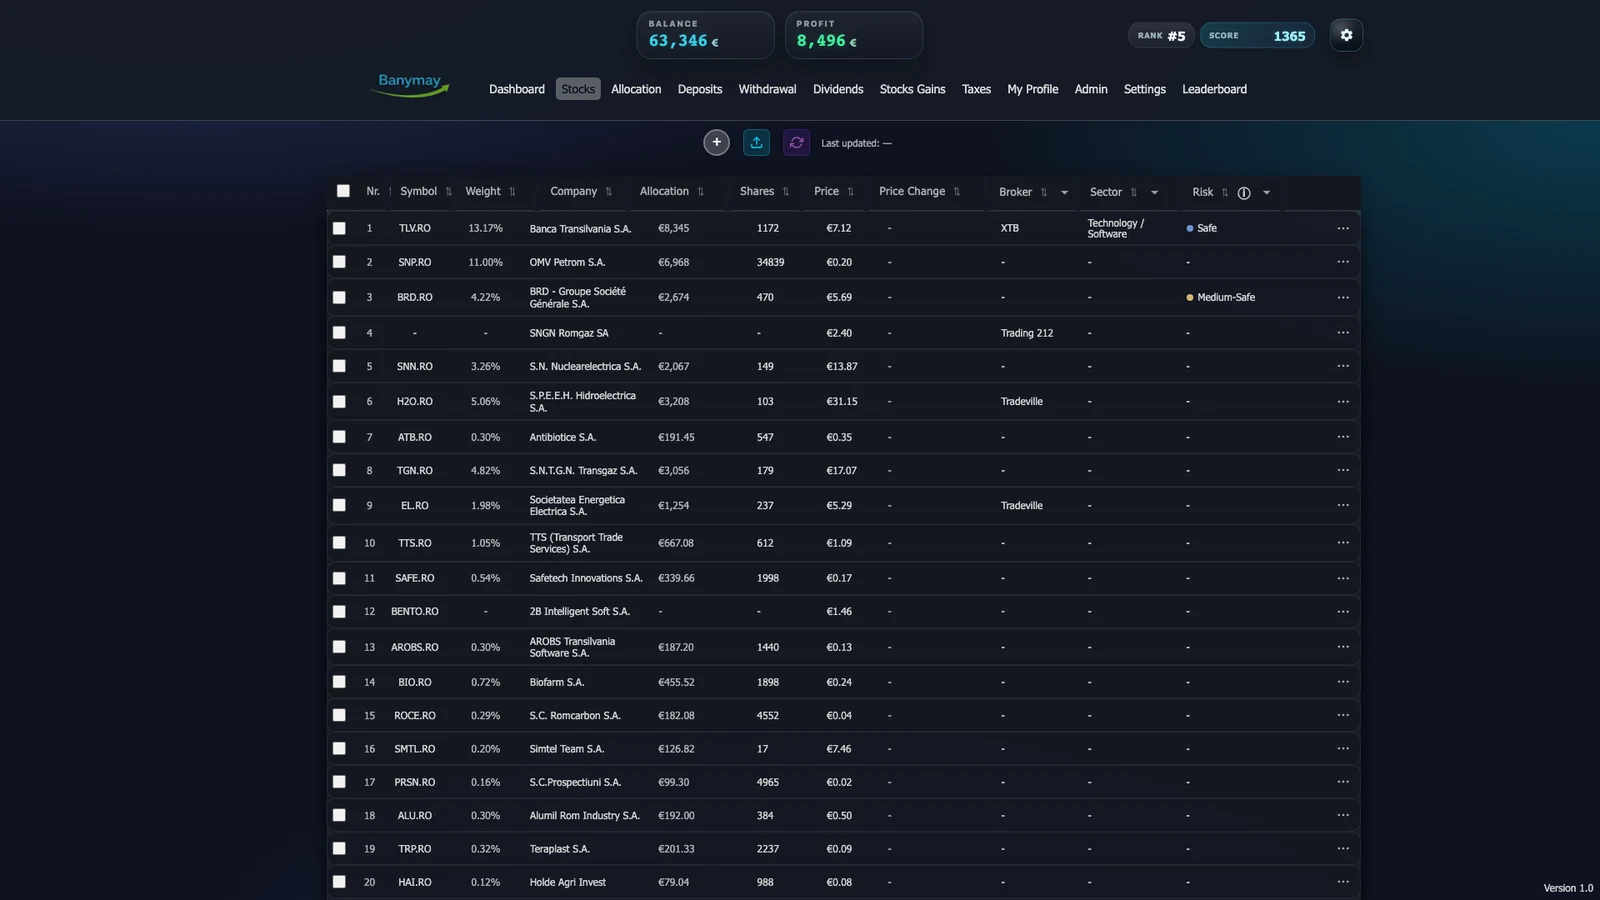Image resolution: width=1600 pixels, height=900 pixels.
Task: Sort by Allocation column sort icon
Action: click(x=700, y=192)
